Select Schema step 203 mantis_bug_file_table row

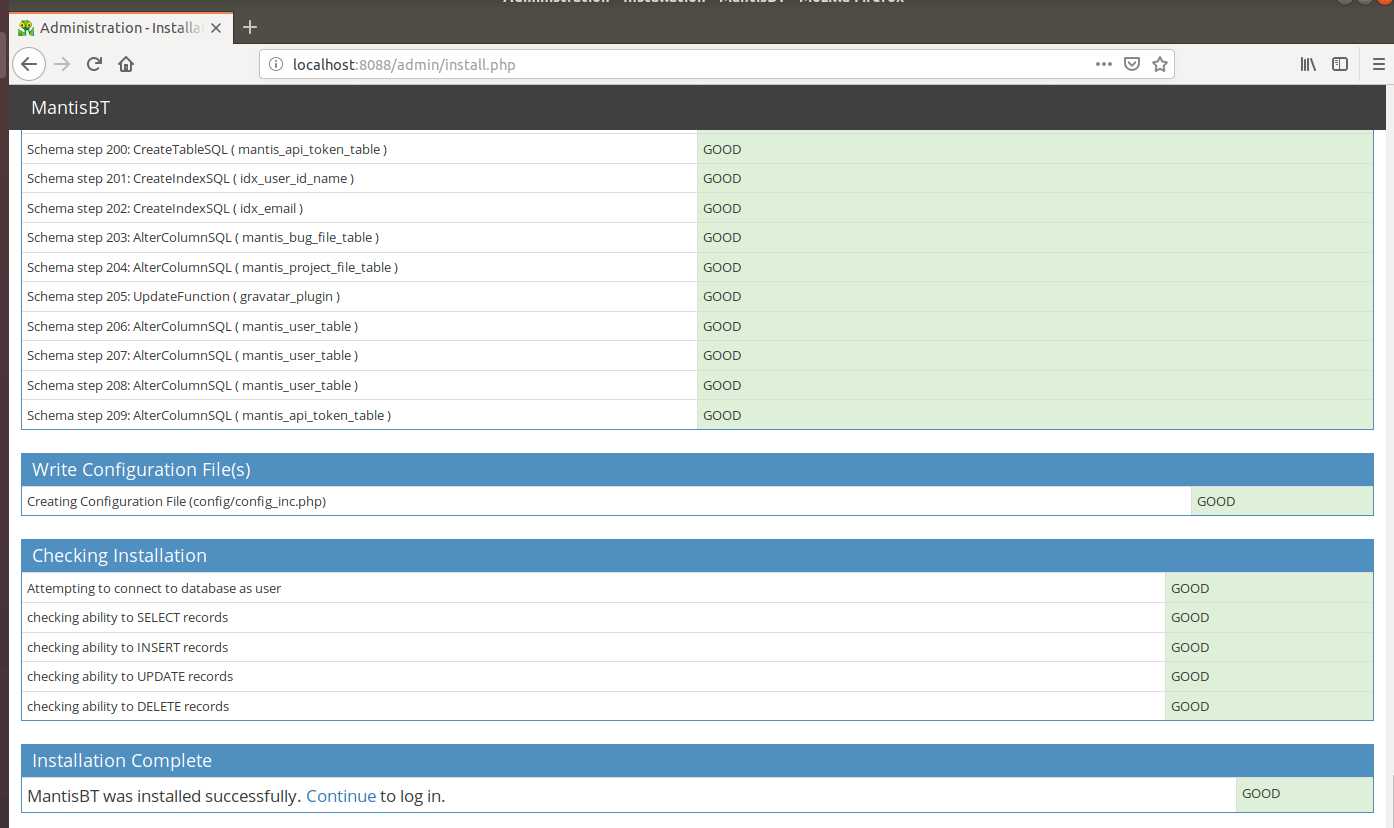pyautogui.click(x=697, y=237)
